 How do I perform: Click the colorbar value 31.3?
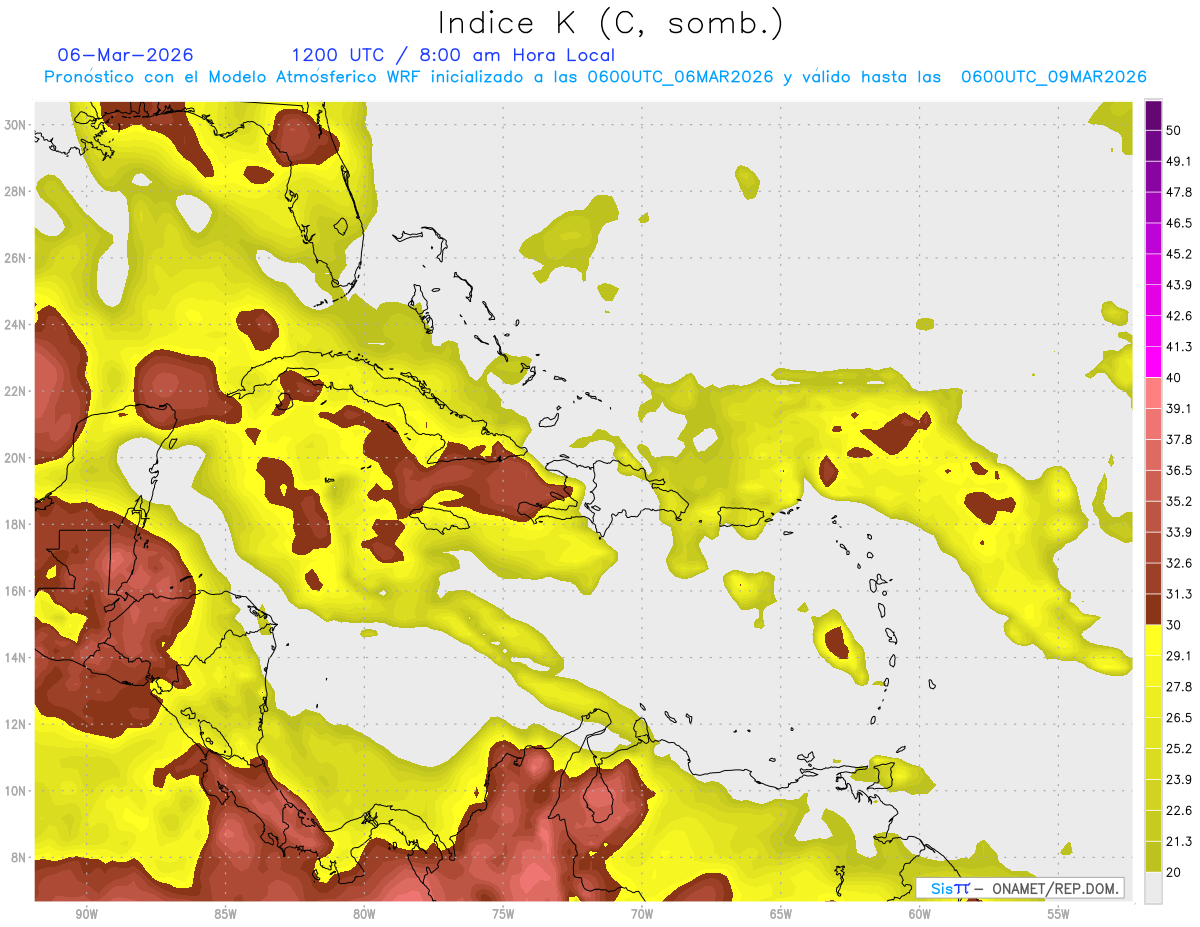click(1179, 594)
